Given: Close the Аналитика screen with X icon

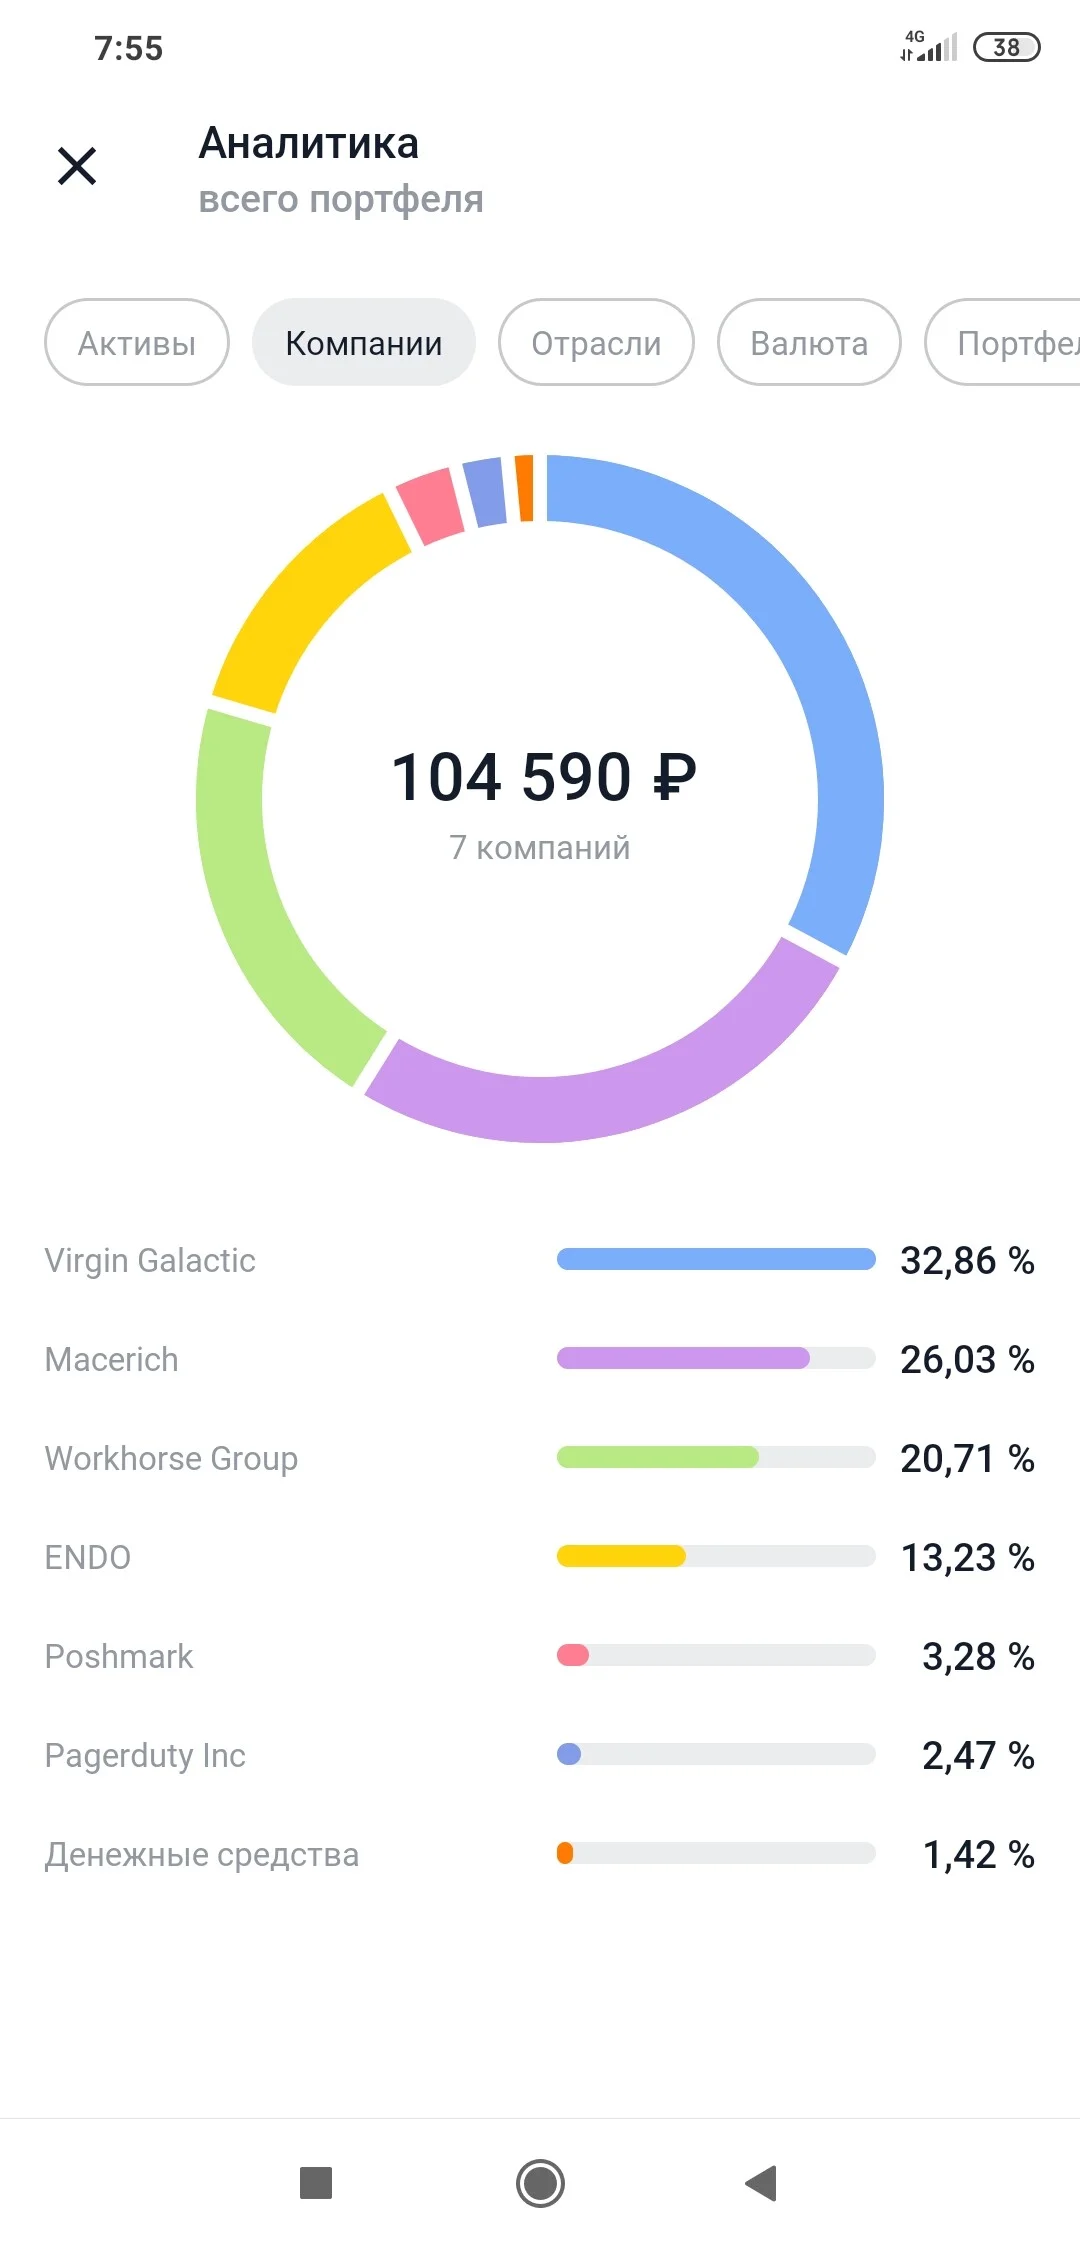Looking at the screenshot, I should 77,166.
